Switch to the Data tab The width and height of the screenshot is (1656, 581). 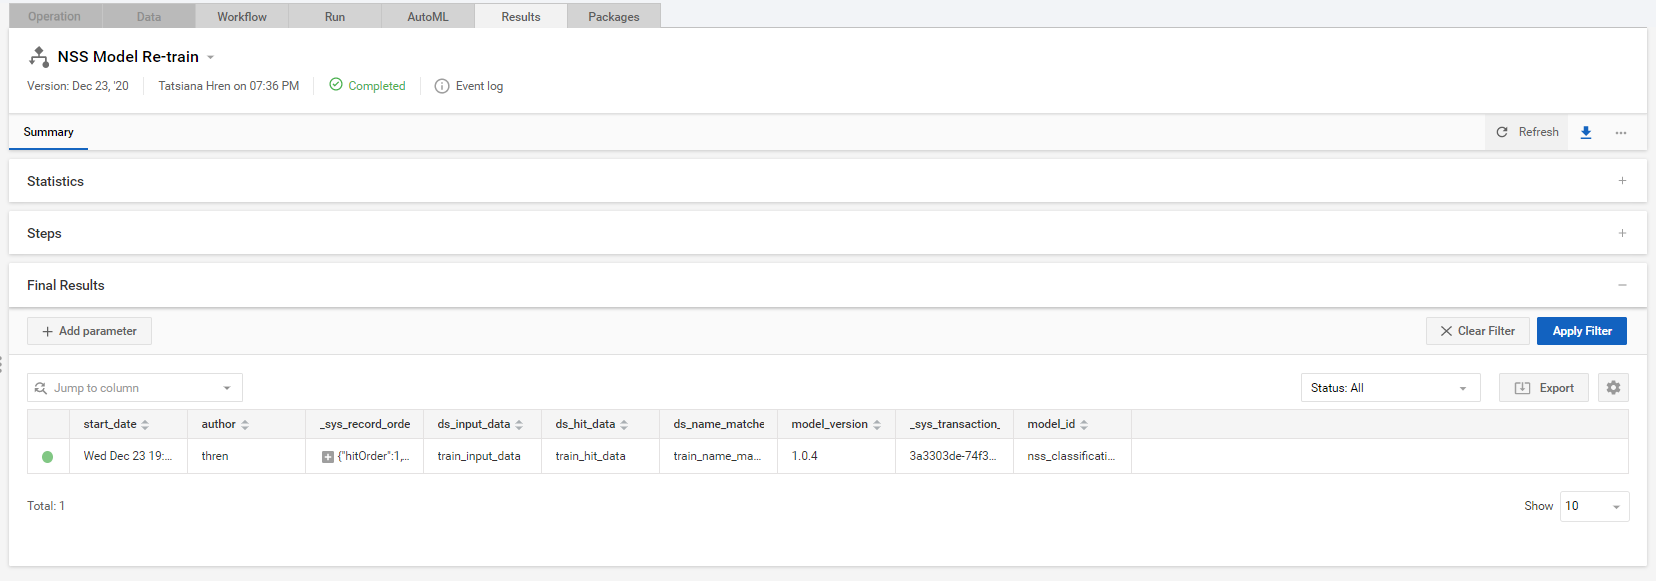149,16
